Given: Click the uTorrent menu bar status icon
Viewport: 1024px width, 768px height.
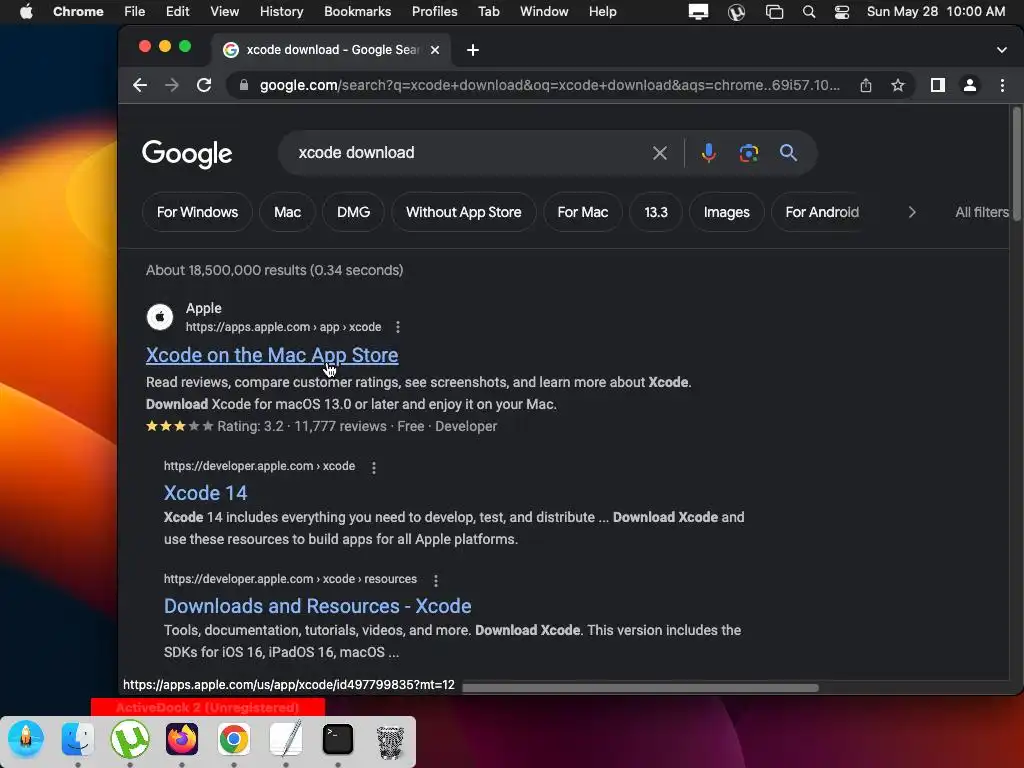Looking at the screenshot, I should 736,12.
